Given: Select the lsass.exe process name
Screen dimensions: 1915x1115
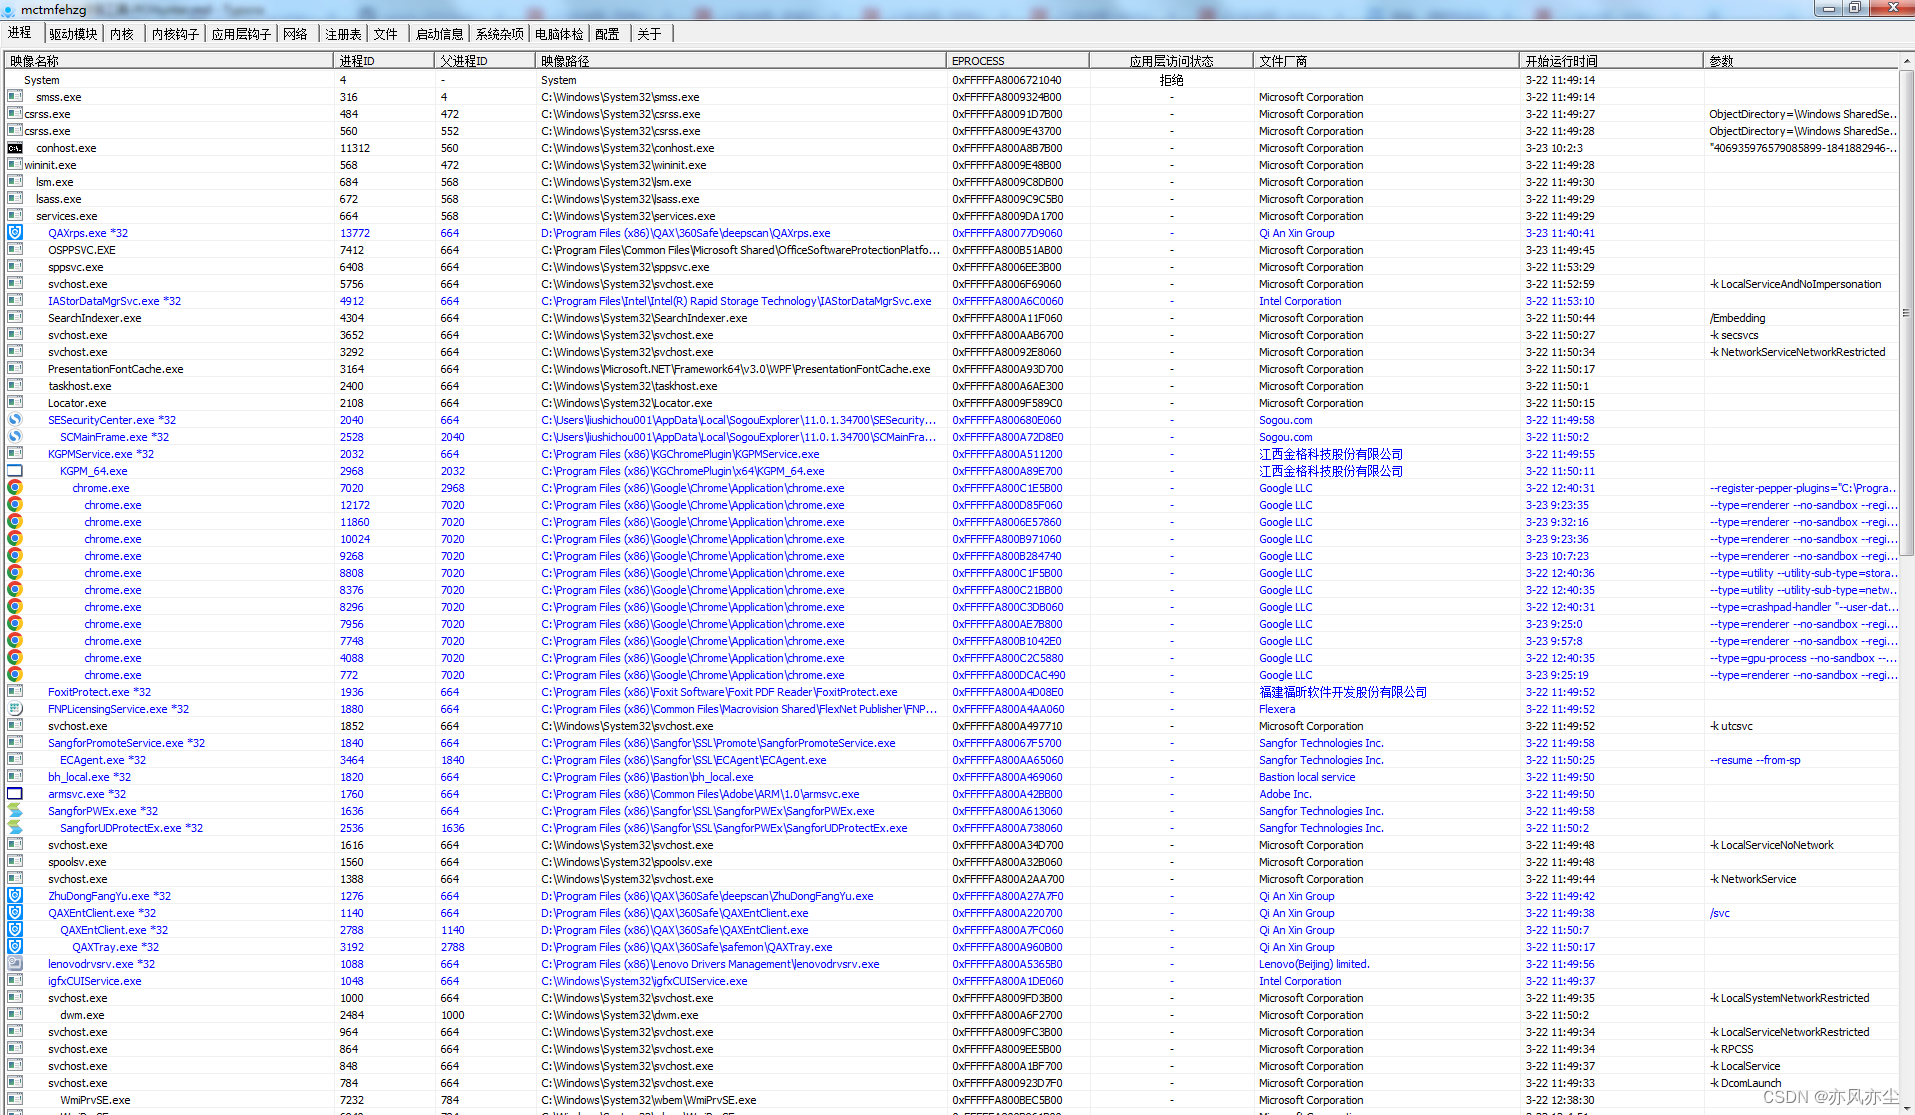Looking at the screenshot, I should click(x=59, y=199).
